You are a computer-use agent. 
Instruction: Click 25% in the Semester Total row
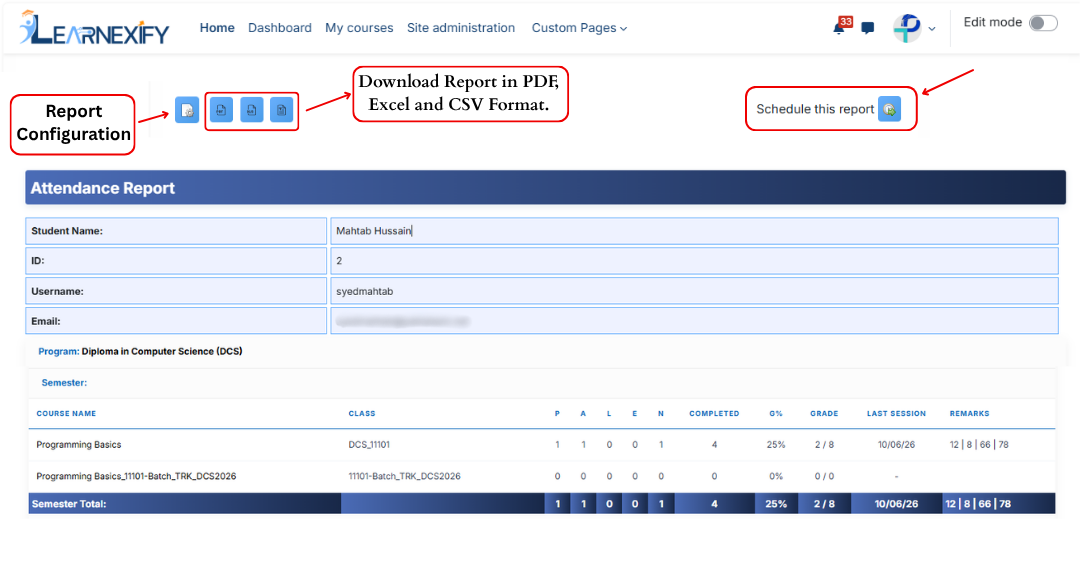pos(776,504)
